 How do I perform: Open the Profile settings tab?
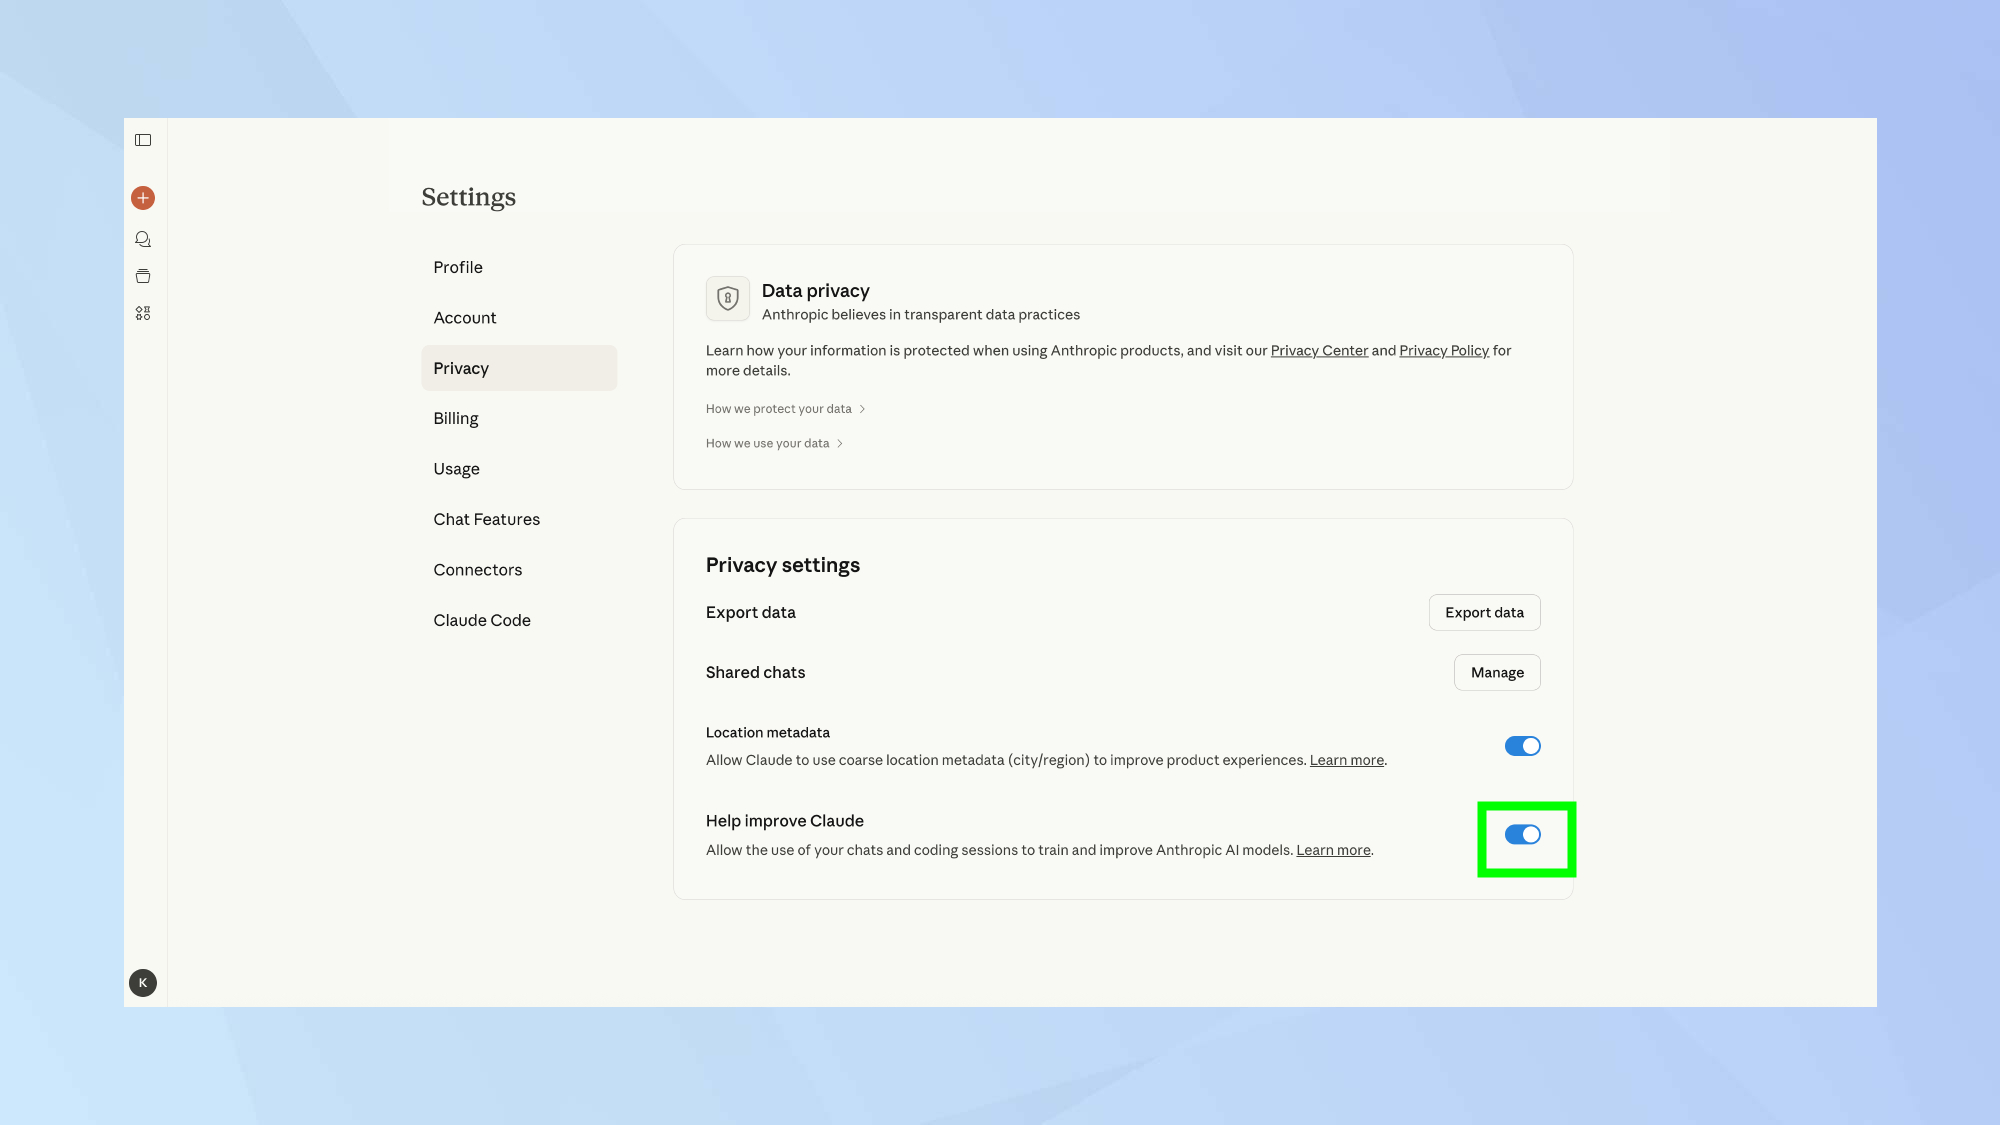[458, 267]
